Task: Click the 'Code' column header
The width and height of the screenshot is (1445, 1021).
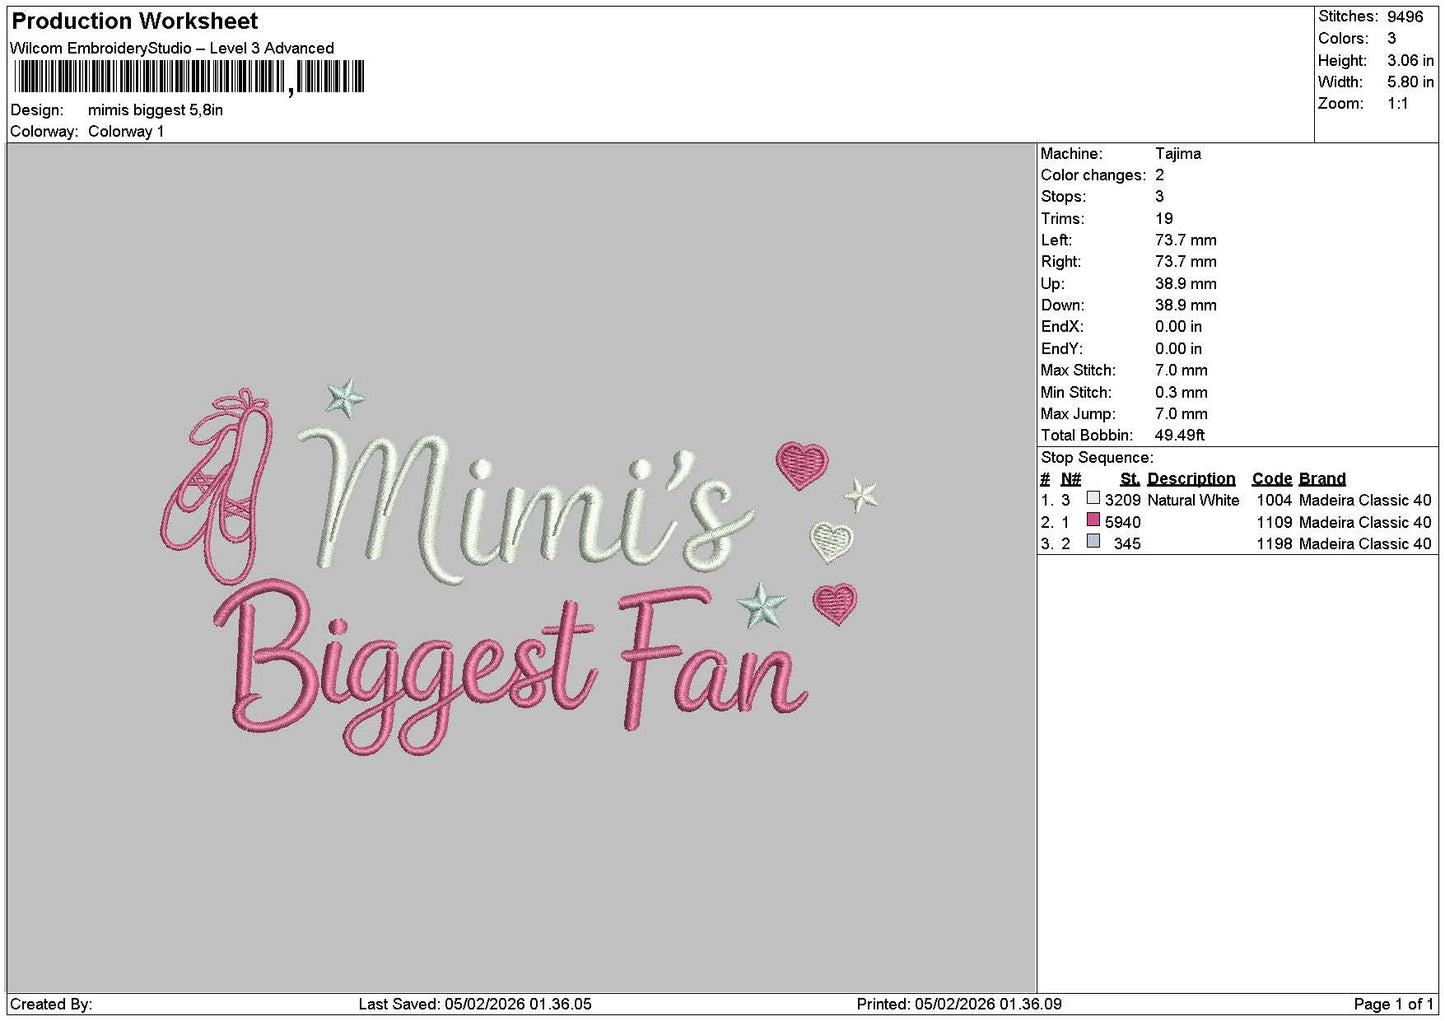Action: [x=1272, y=479]
